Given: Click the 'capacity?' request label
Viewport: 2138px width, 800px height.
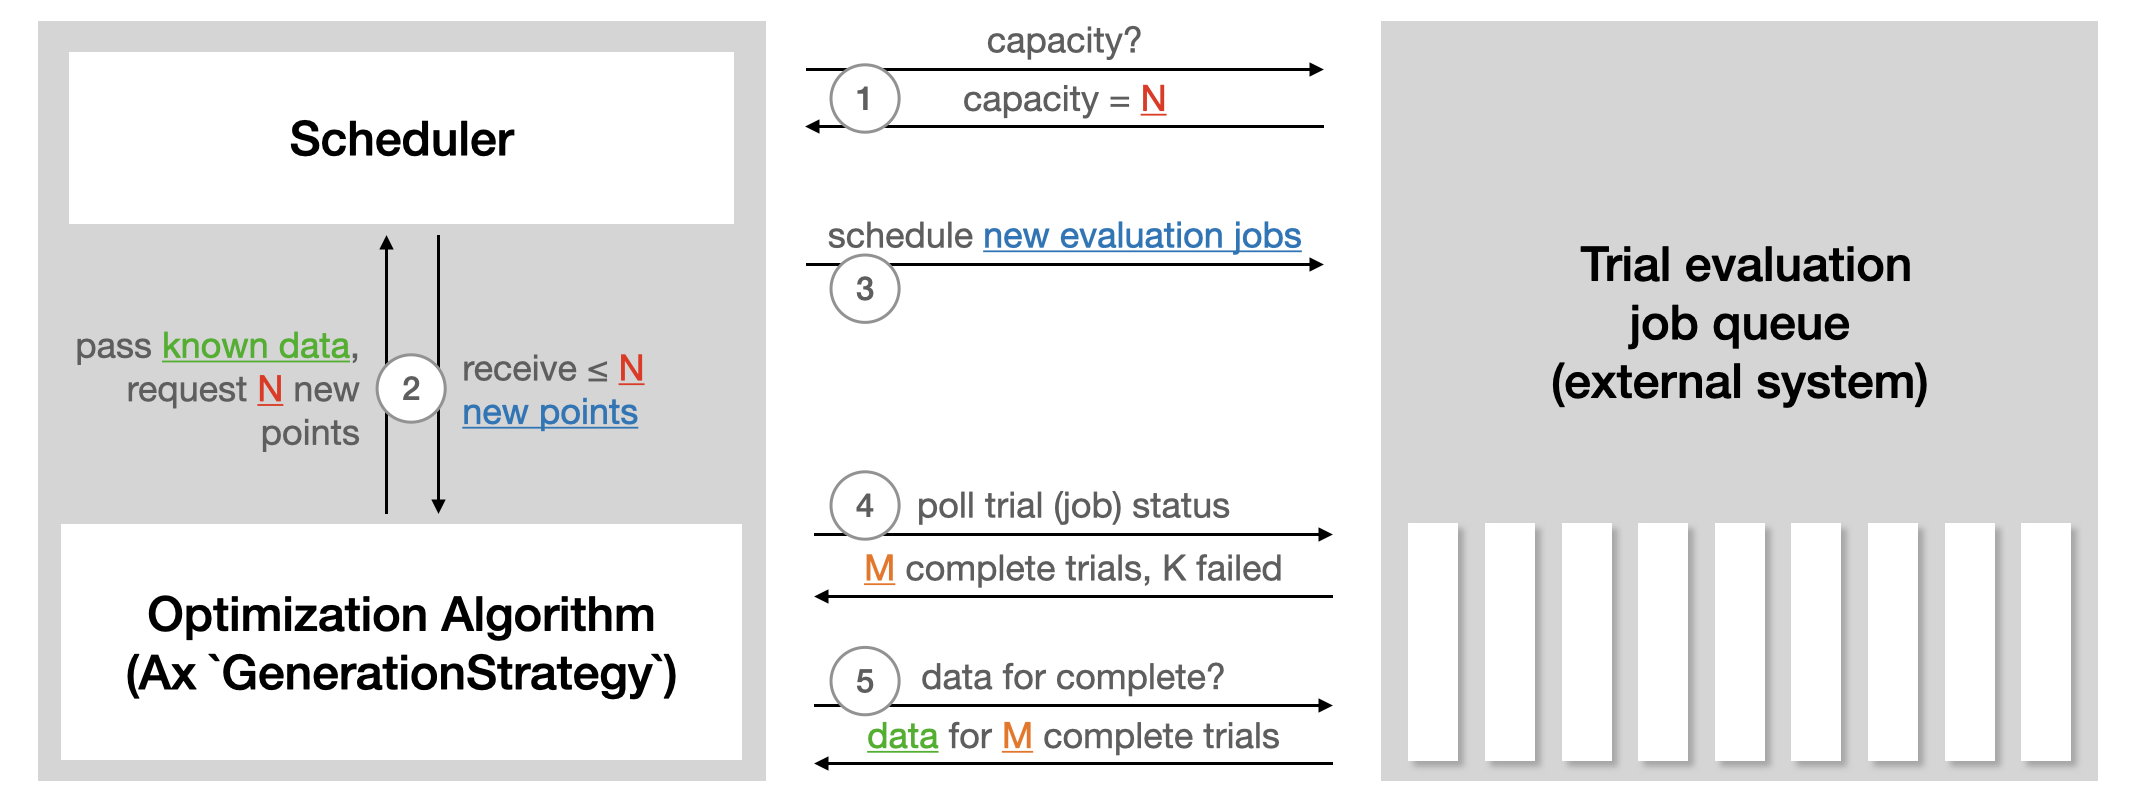Looking at the screenshot, I should coord(1064,41).
